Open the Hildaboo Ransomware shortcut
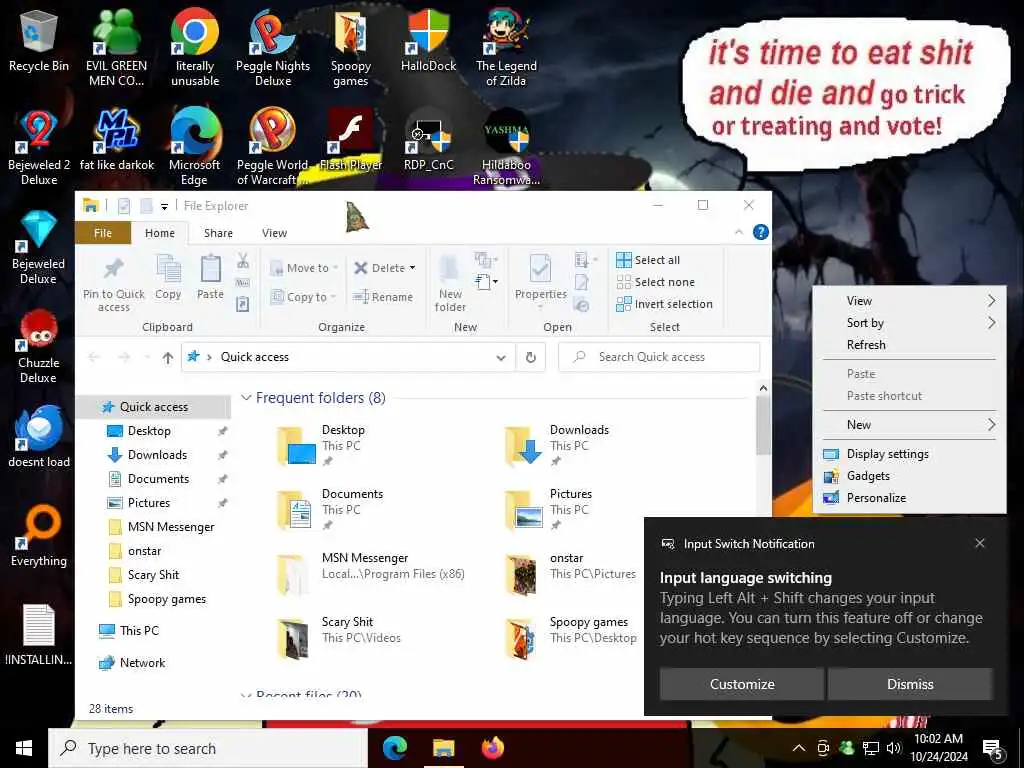 [506, 147]
